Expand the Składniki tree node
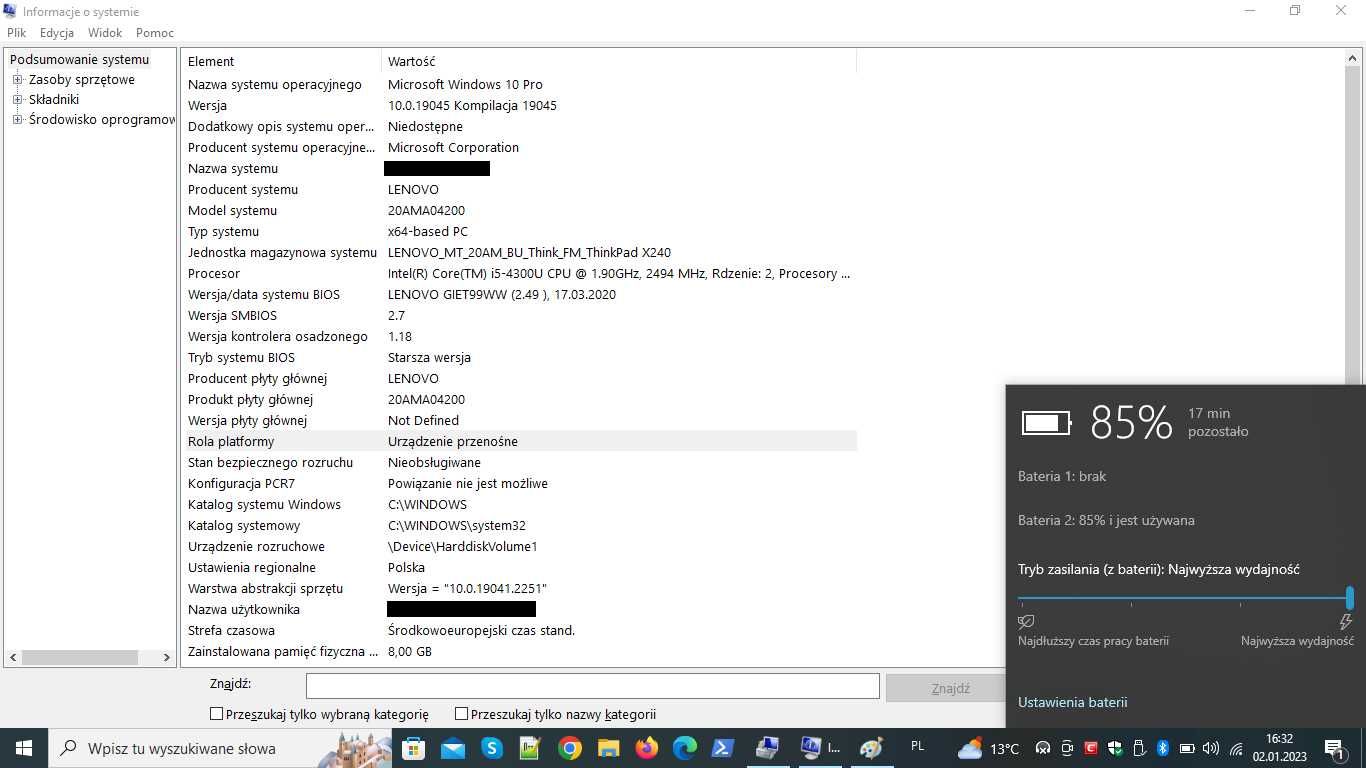Screen dimensions: 1366x768 17,100
